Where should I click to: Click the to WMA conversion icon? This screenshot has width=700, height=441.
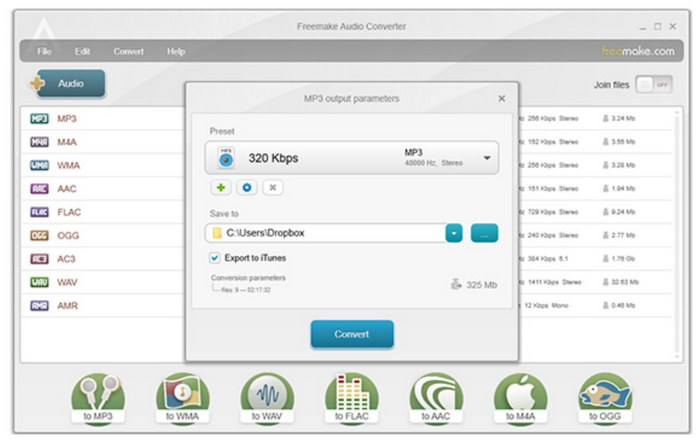click(x=182, y=398)
